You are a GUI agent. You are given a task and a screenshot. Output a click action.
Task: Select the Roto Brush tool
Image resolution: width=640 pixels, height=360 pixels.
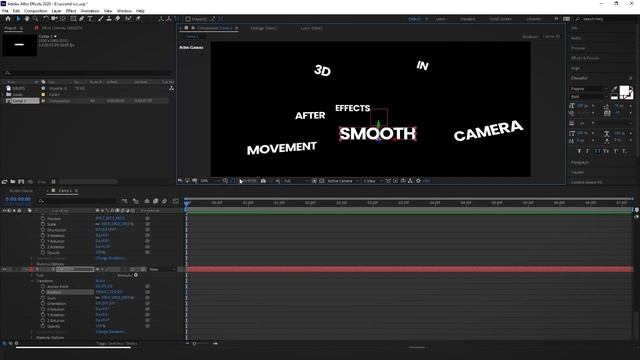pos(129,19)
